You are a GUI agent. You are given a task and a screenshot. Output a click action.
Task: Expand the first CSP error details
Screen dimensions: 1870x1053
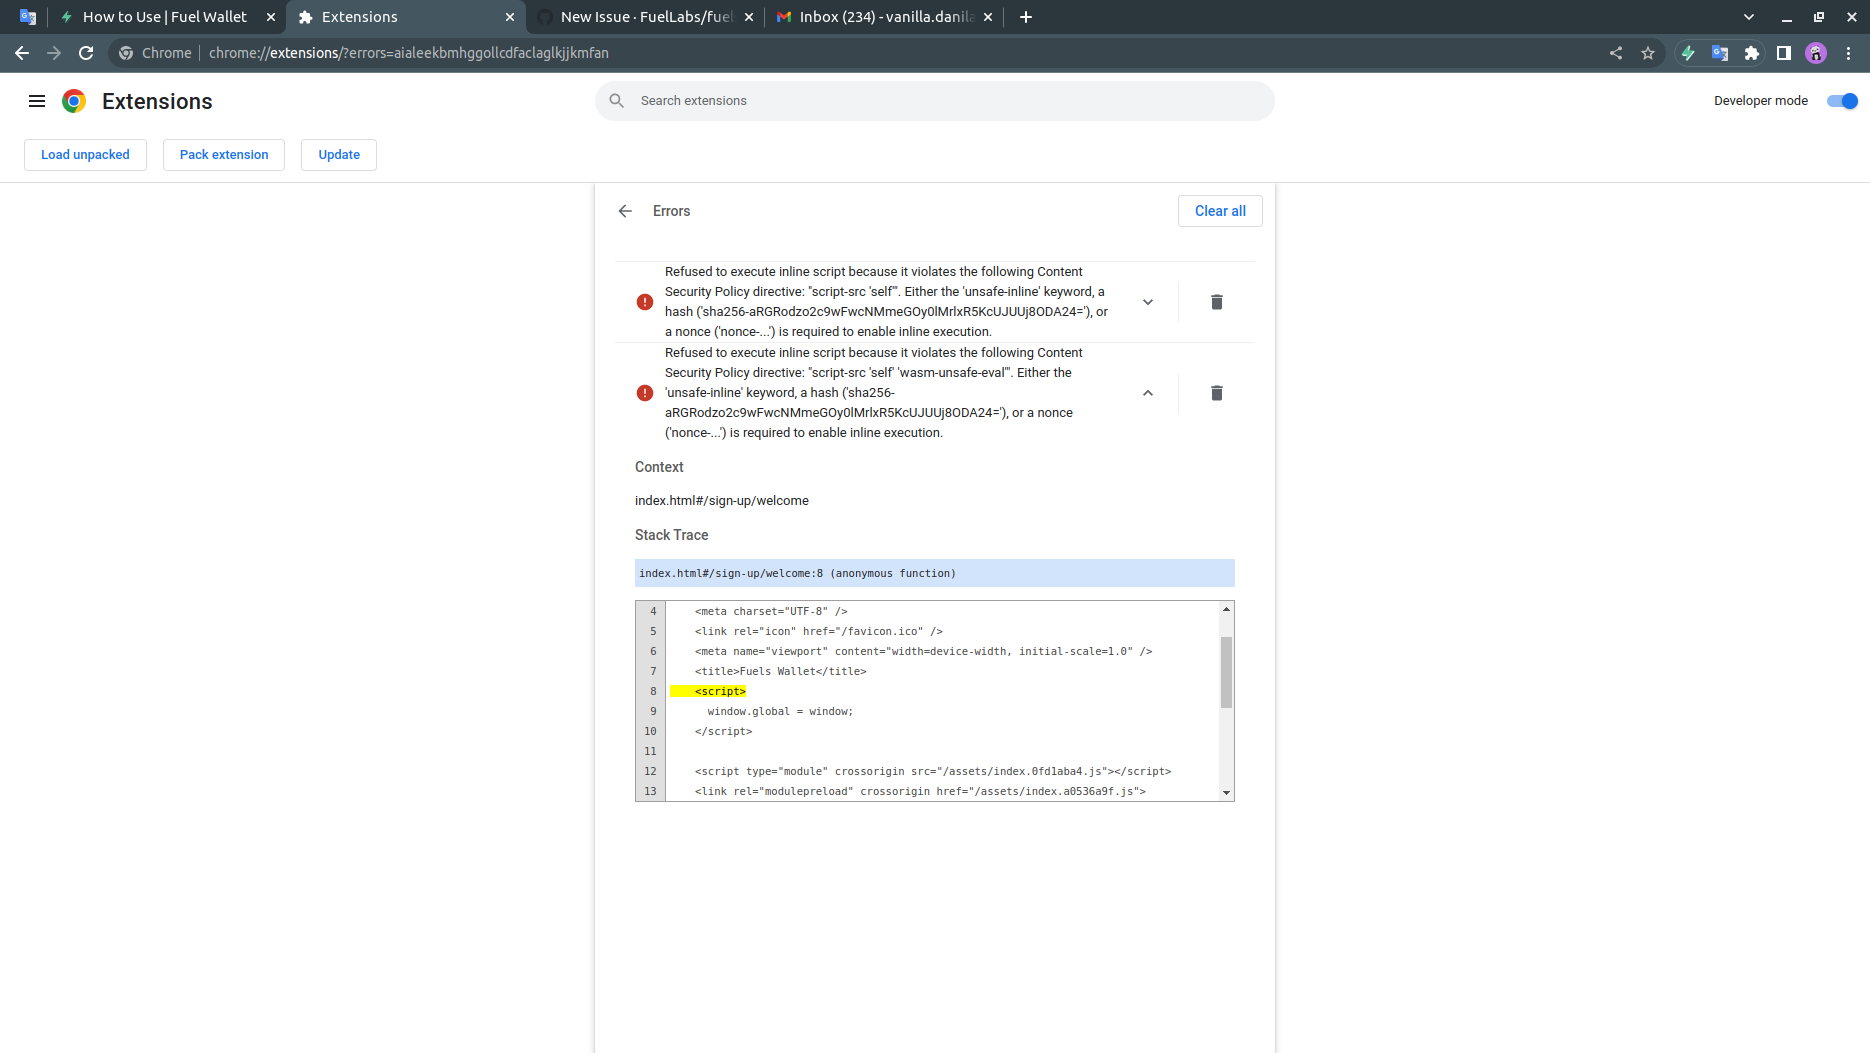(1148, 301)
